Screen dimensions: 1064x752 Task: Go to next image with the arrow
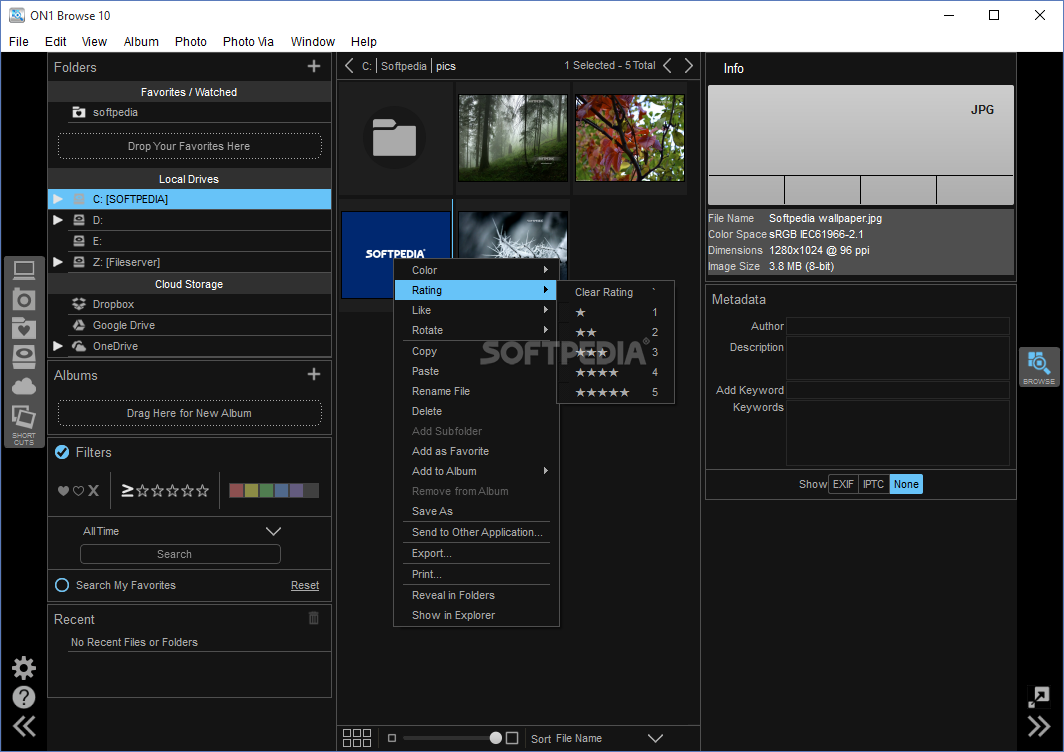click(x=689, y=65)
